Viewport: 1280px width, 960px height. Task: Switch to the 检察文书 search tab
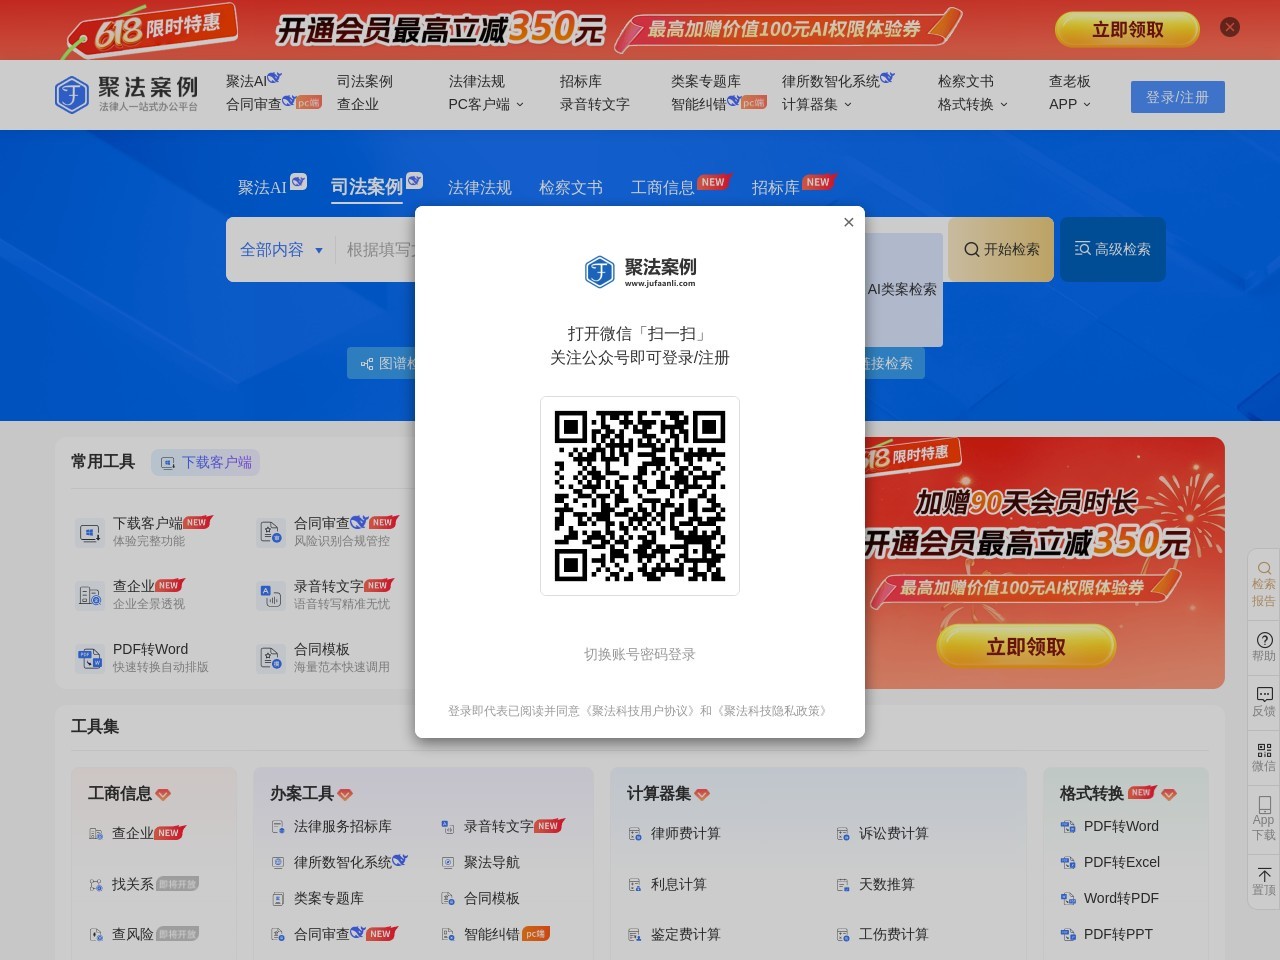(571, 187)
